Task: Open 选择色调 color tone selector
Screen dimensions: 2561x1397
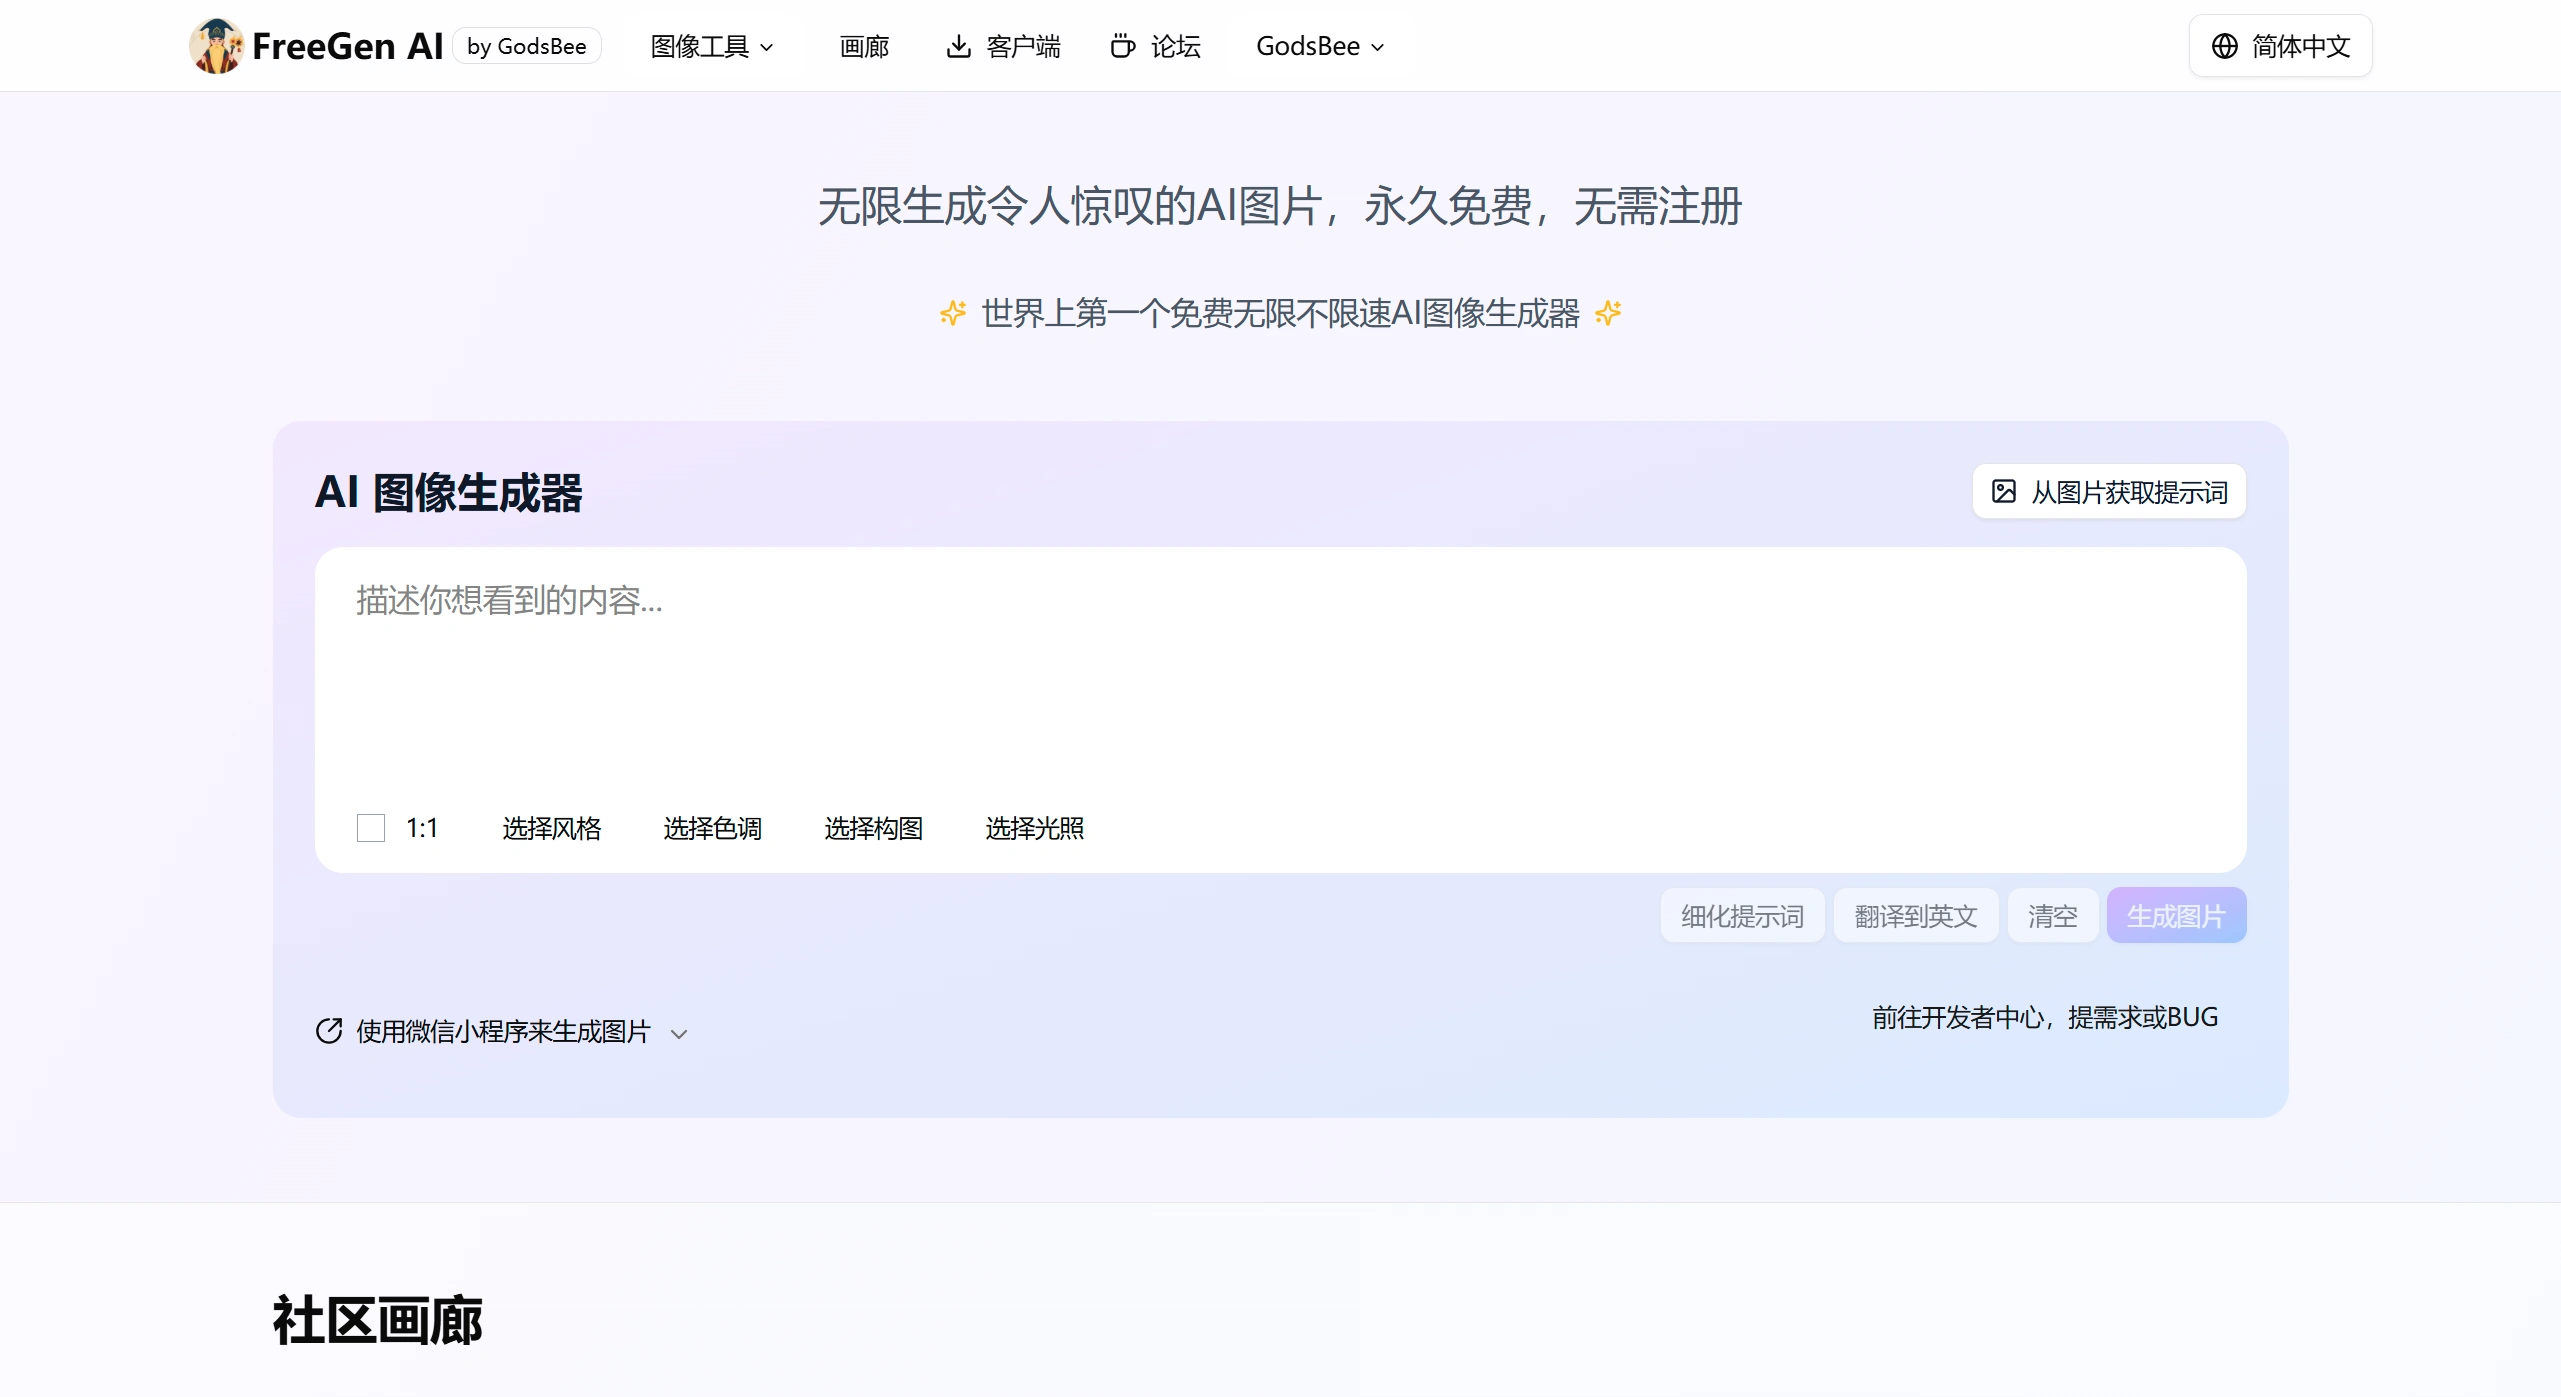Action: (x=712, y=828)
